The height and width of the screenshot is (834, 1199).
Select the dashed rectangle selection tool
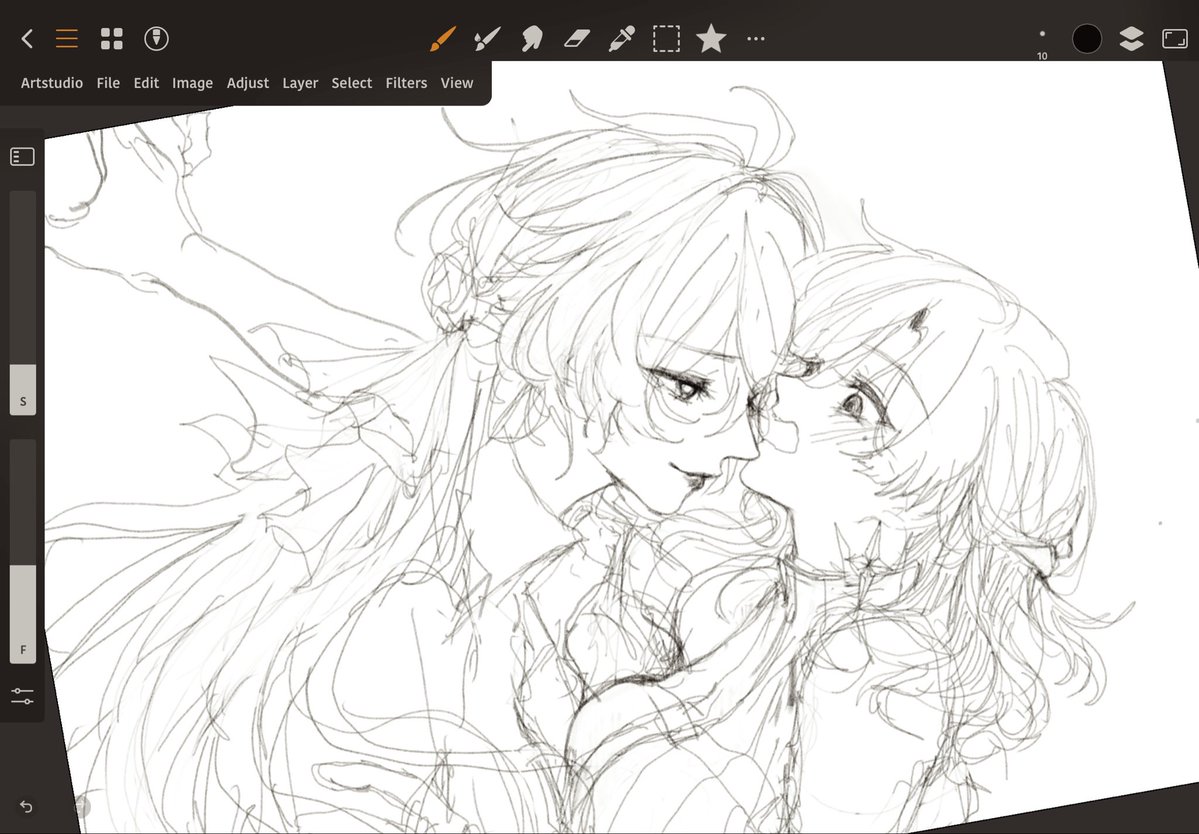click(666, 38)
